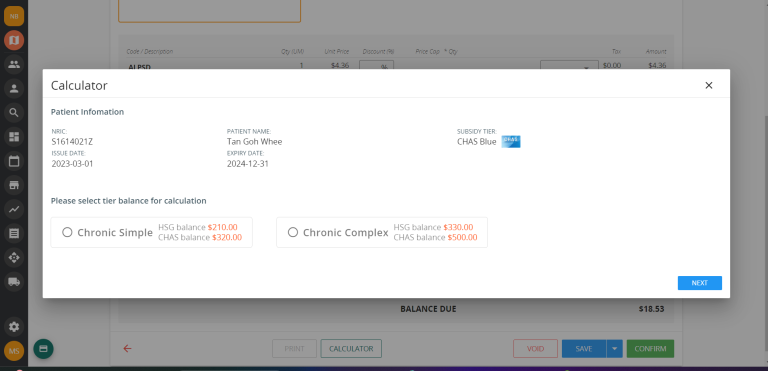Viewport: 768px width, 371px height.
Task: Select the Chronic Complex radio option
Action: (x=293, y=232)
